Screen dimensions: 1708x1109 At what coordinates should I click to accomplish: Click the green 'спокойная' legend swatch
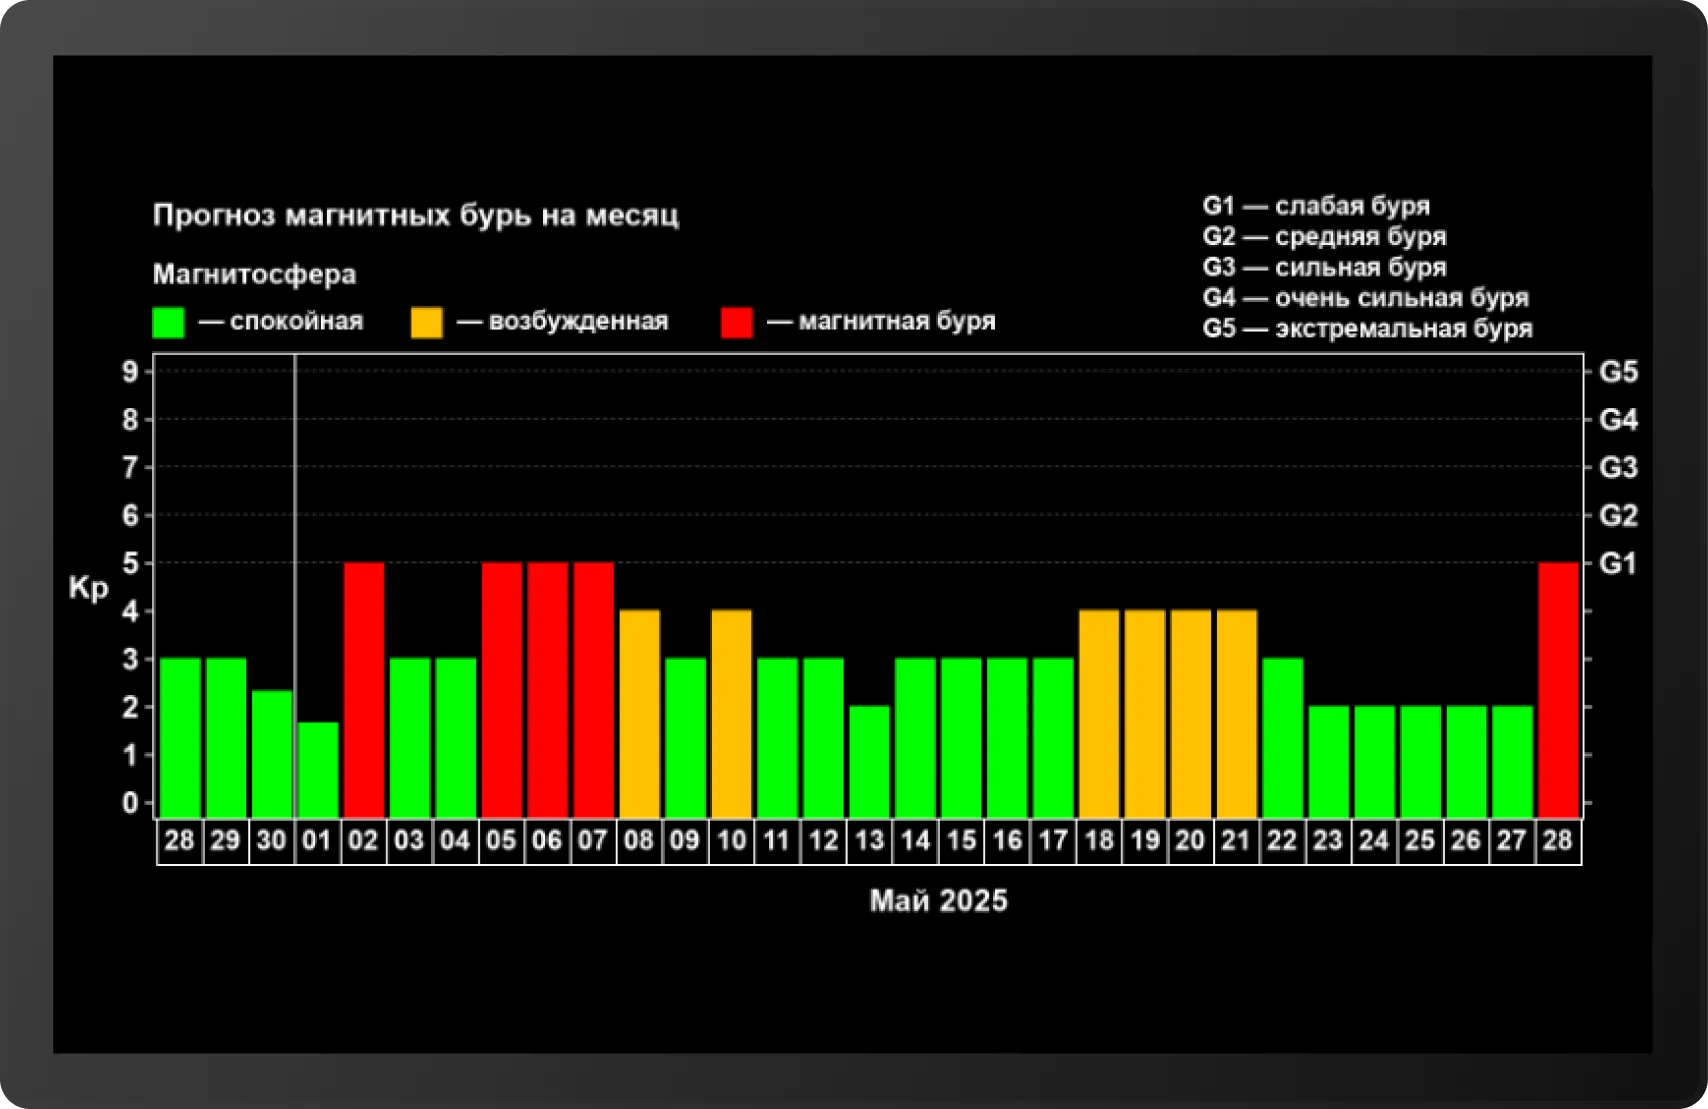coord(168,322)
